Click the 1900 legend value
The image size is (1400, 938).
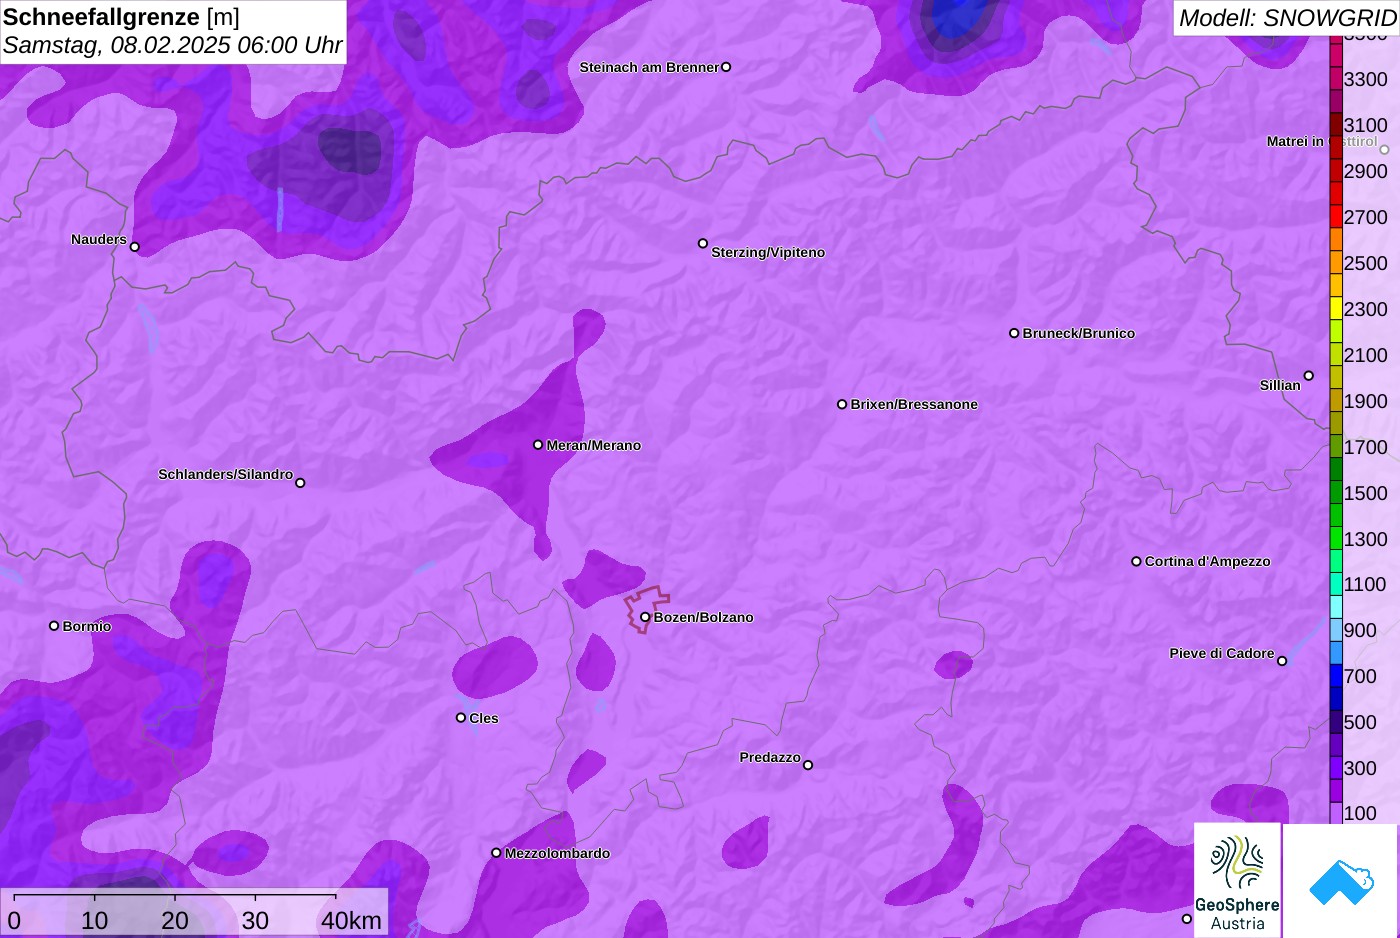[x=1366, y=401]
